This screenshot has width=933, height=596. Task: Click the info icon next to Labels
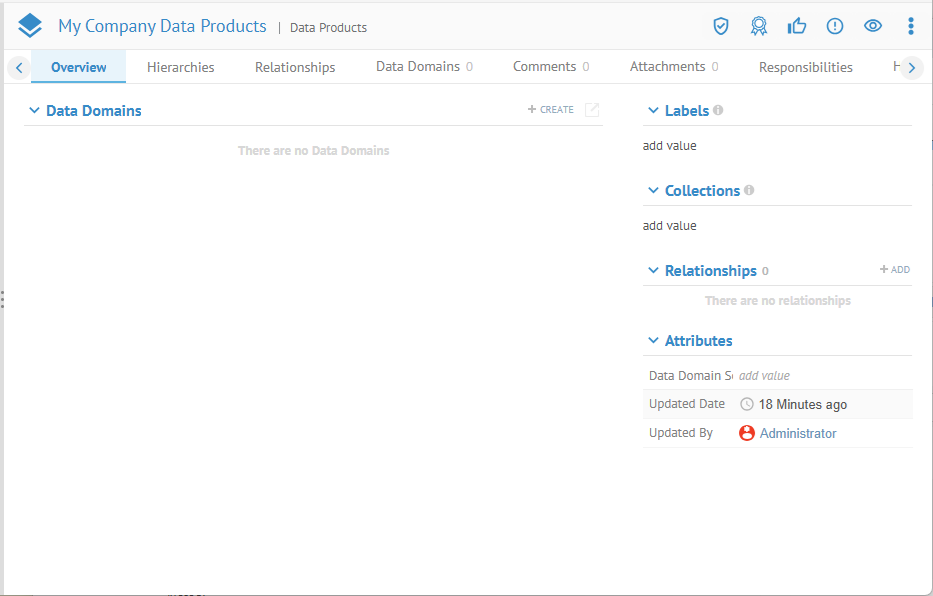[718, 110]
